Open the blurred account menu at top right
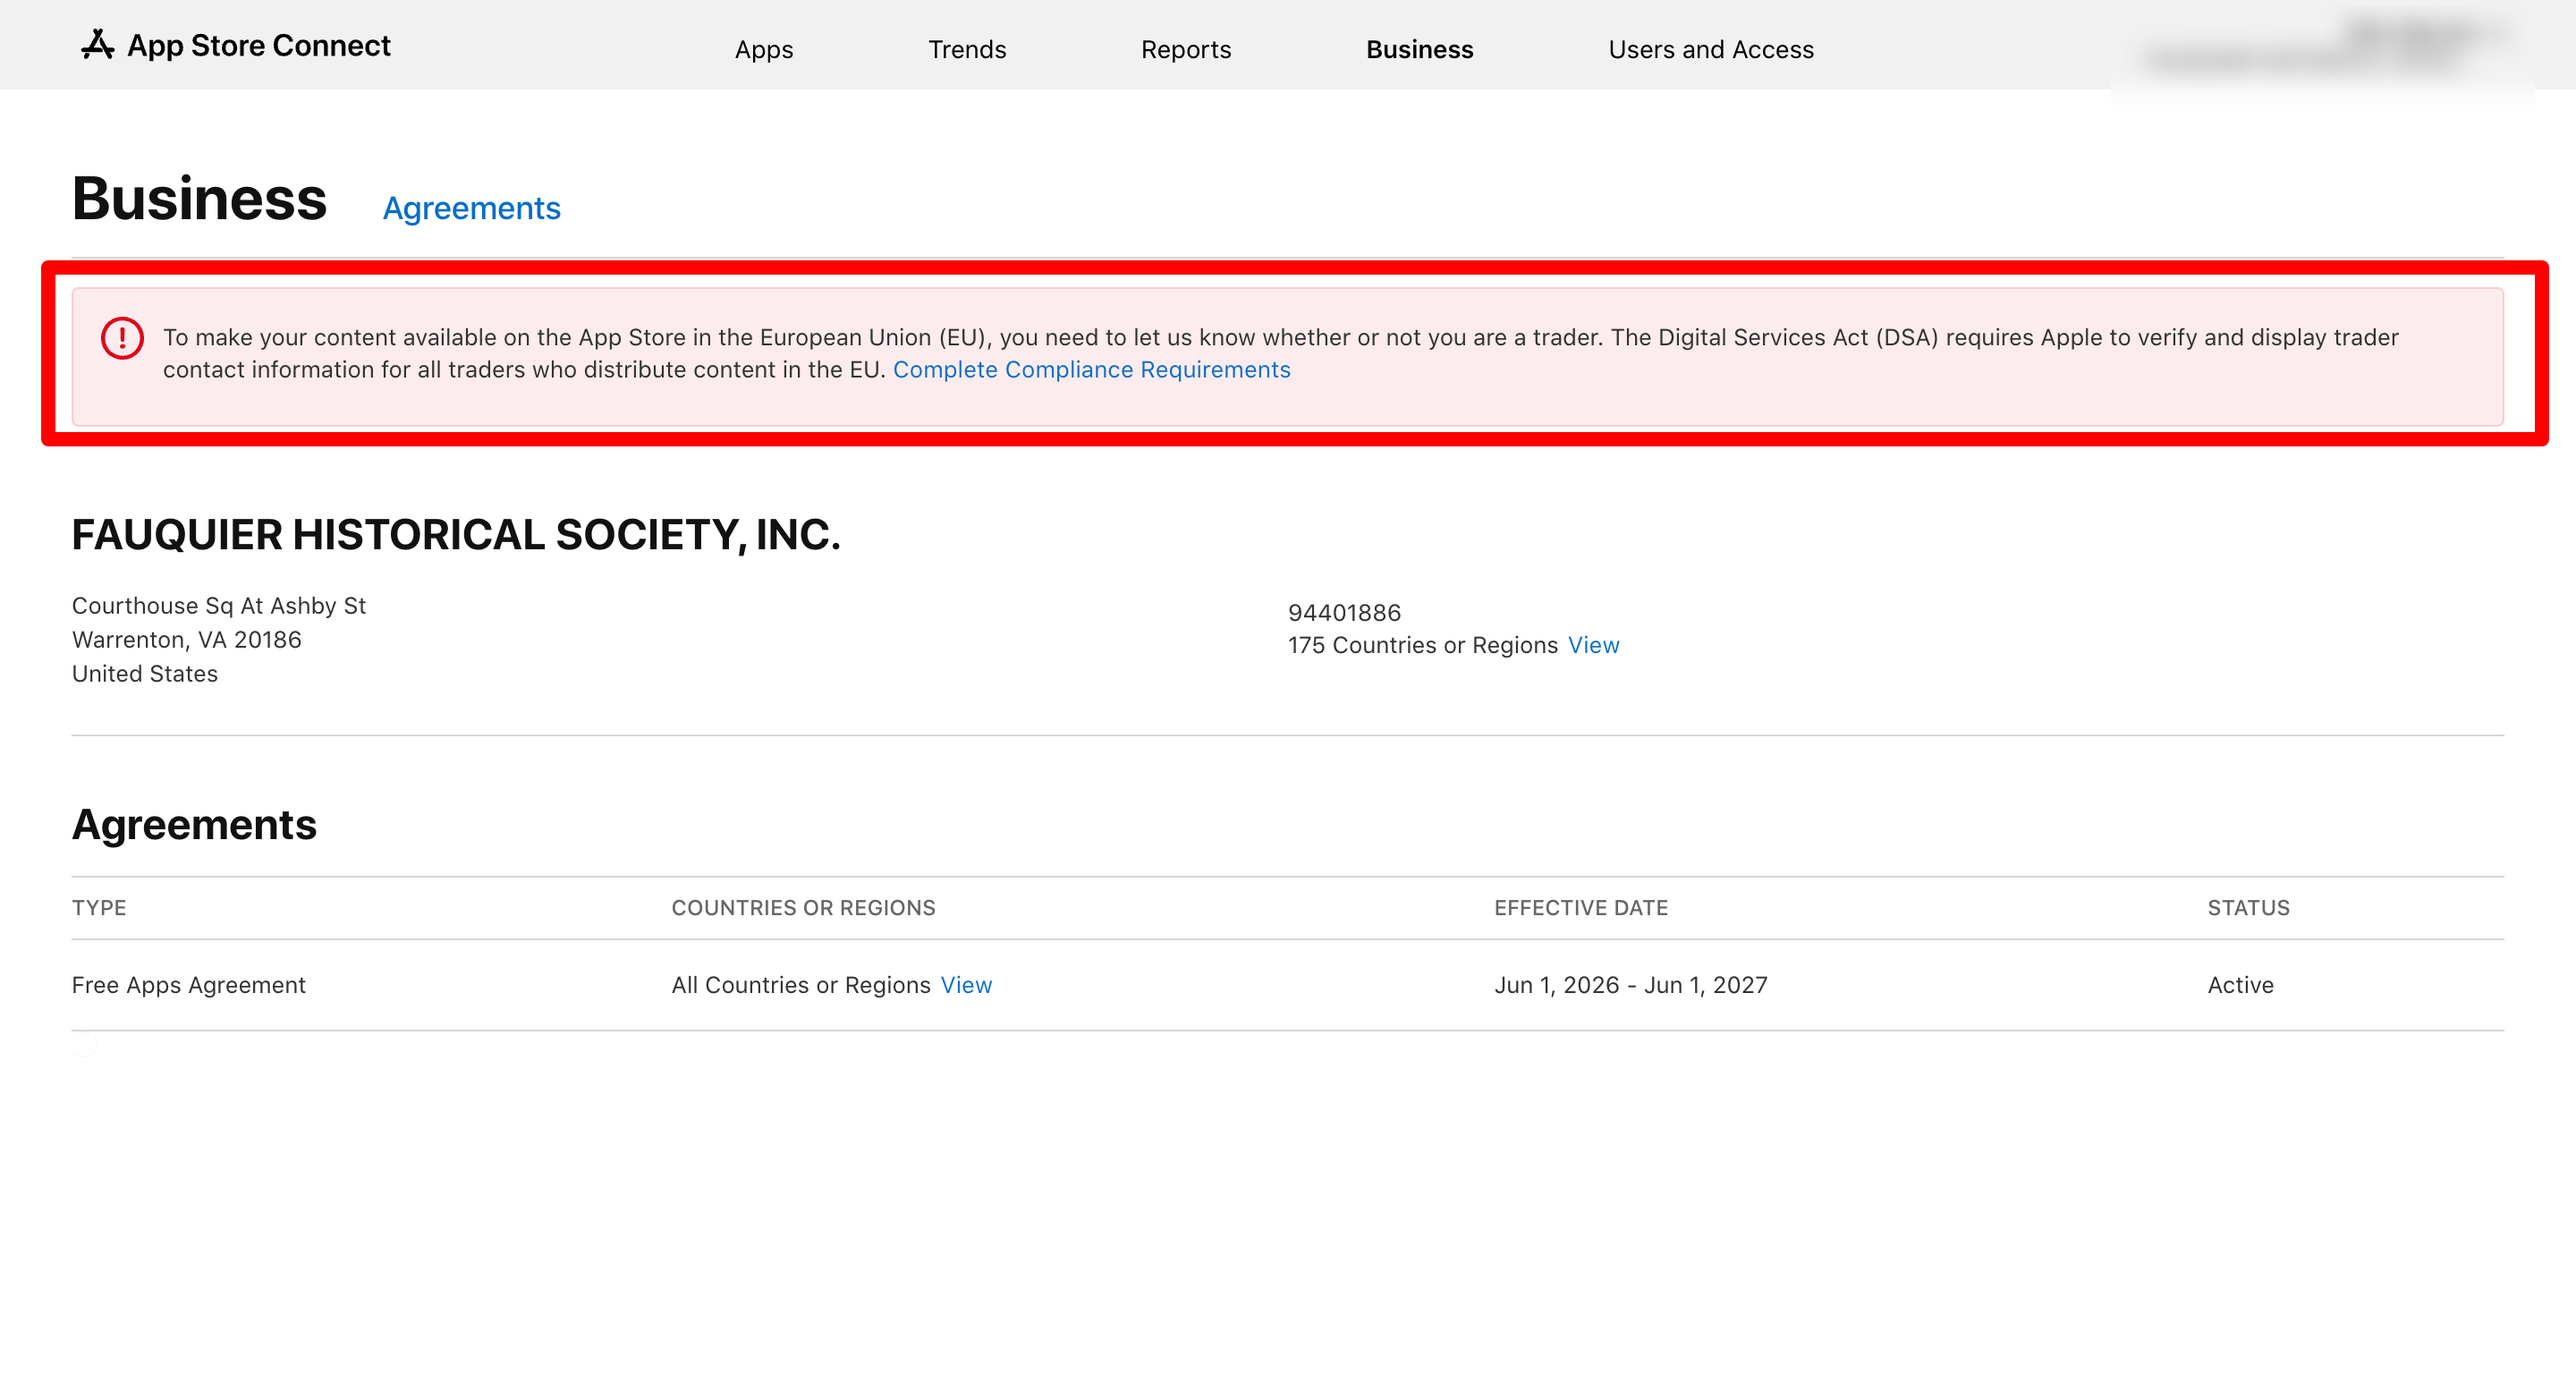Screen dimensions: 2576x1392 [x=2325, y=48]
